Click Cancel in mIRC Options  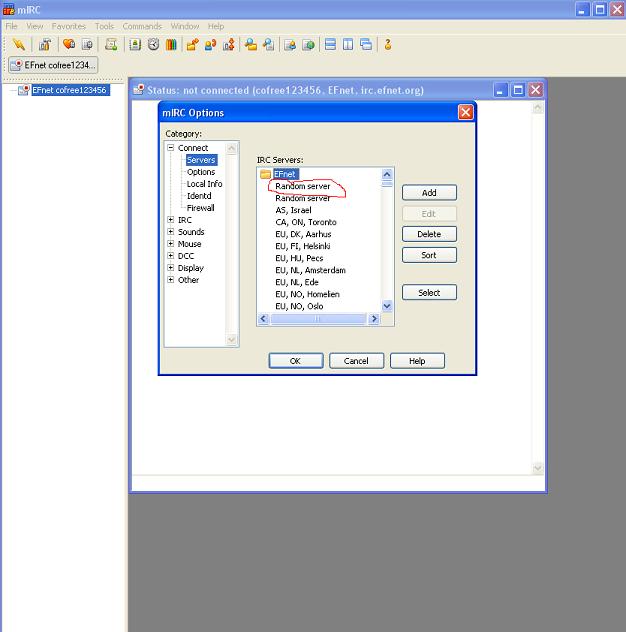(x=356, y=361)
